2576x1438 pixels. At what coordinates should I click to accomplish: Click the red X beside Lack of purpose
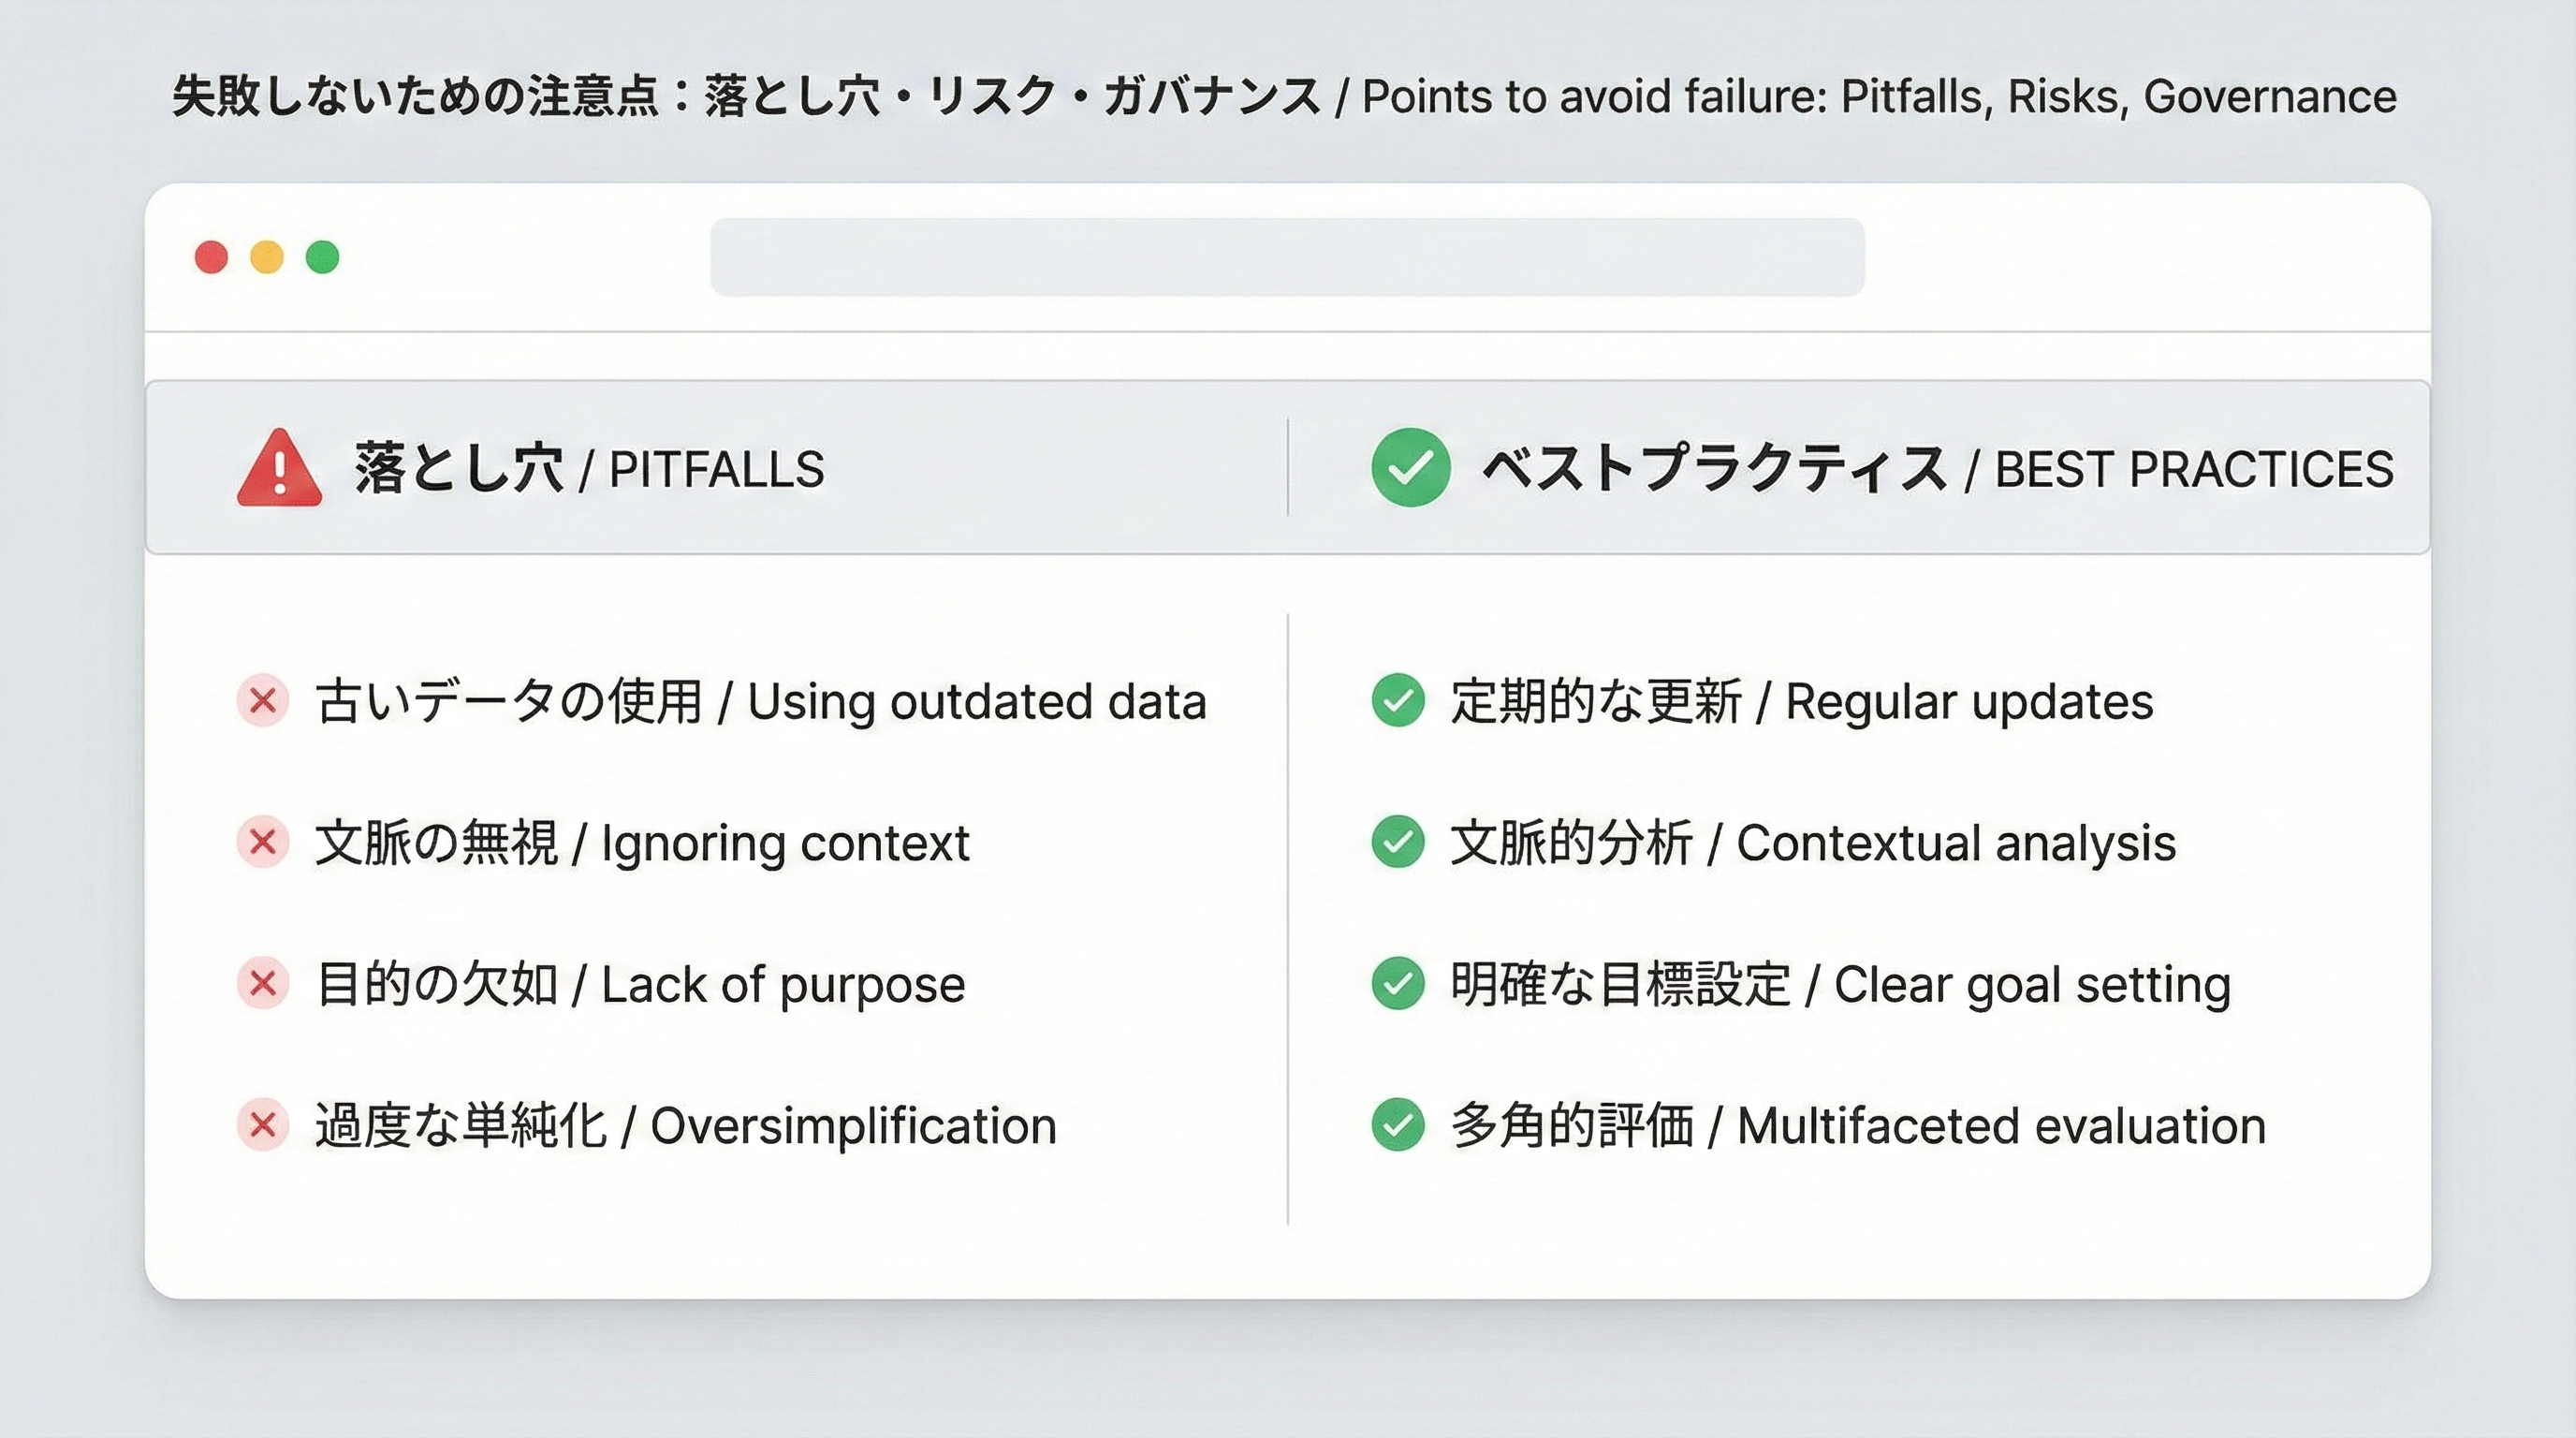point(263,984)
